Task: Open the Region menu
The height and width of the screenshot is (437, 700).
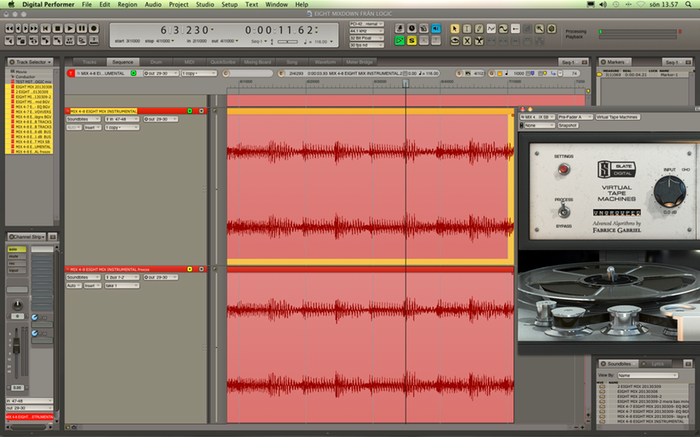Action: pos(127,4)
